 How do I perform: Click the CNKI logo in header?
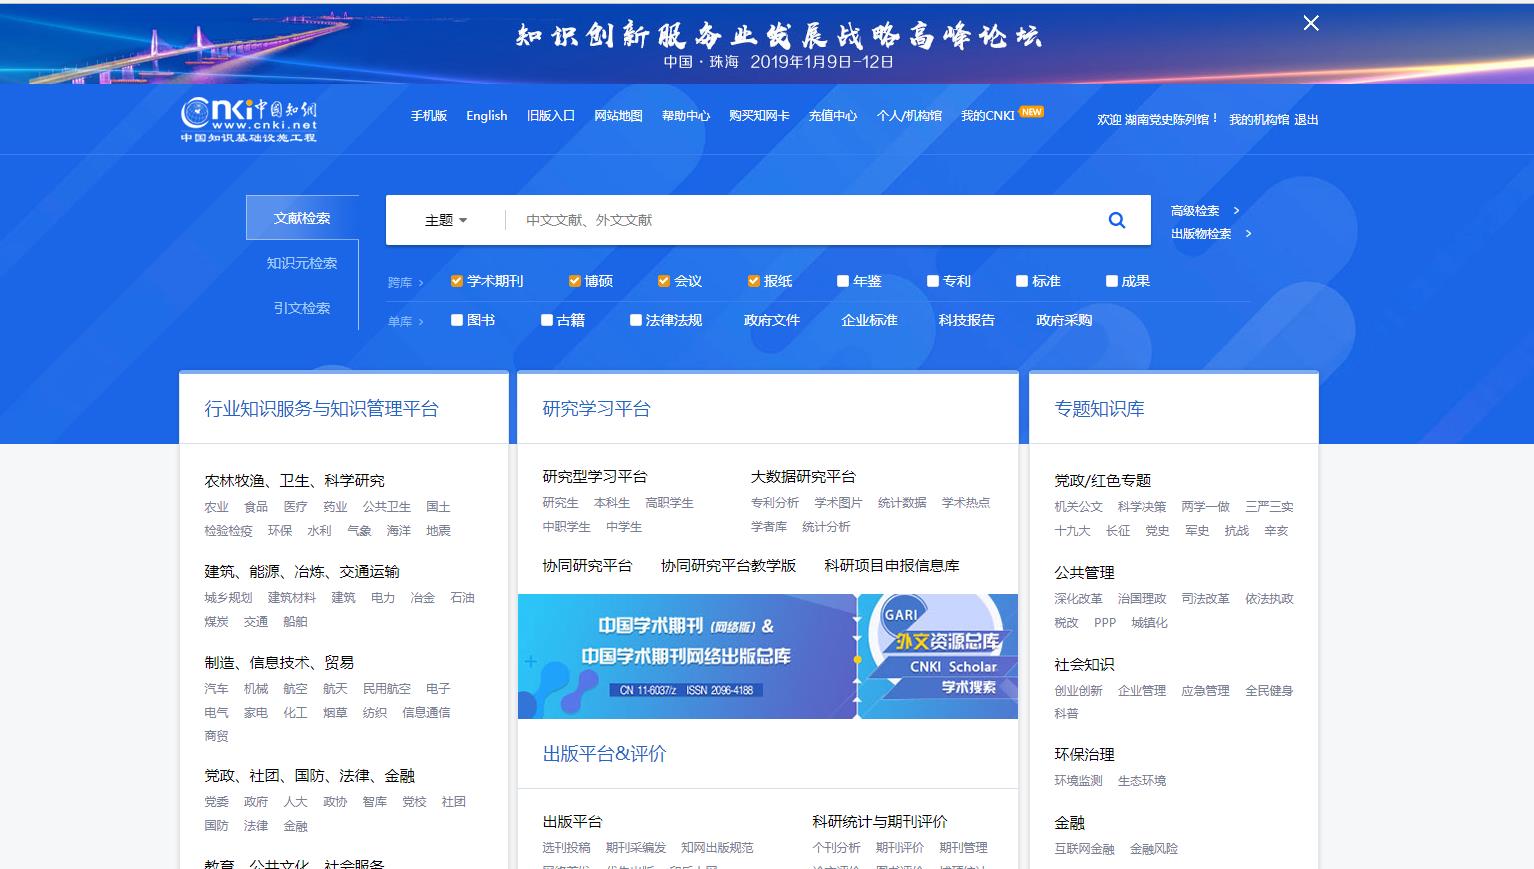(249, 121)
